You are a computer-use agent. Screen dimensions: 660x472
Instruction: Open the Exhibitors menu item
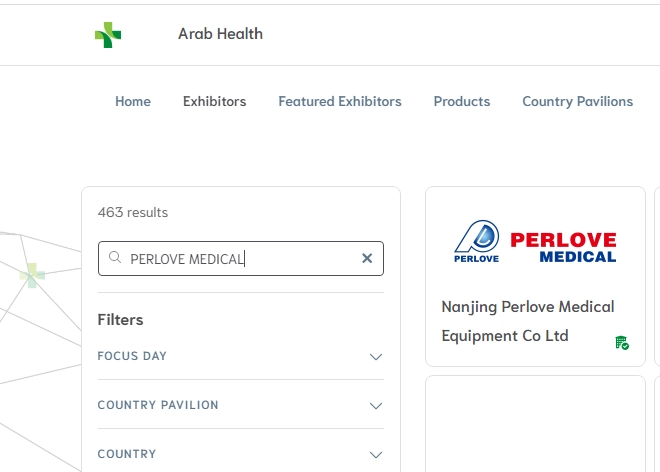pos(214,101)
